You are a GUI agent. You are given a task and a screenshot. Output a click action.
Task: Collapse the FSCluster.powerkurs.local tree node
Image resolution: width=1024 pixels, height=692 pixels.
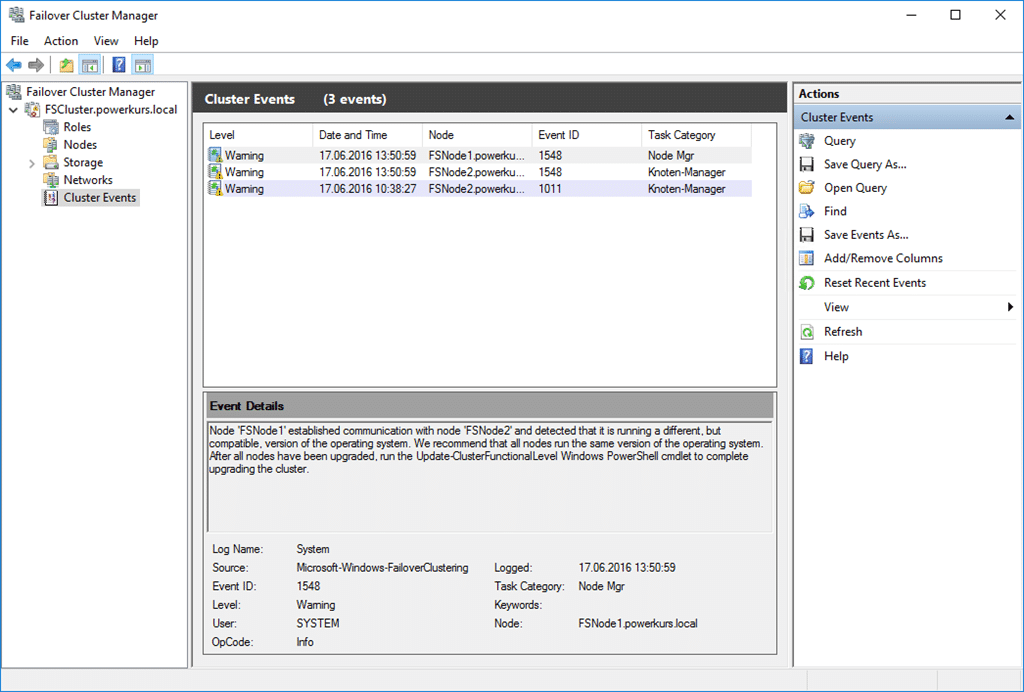[x=13, y=110]
